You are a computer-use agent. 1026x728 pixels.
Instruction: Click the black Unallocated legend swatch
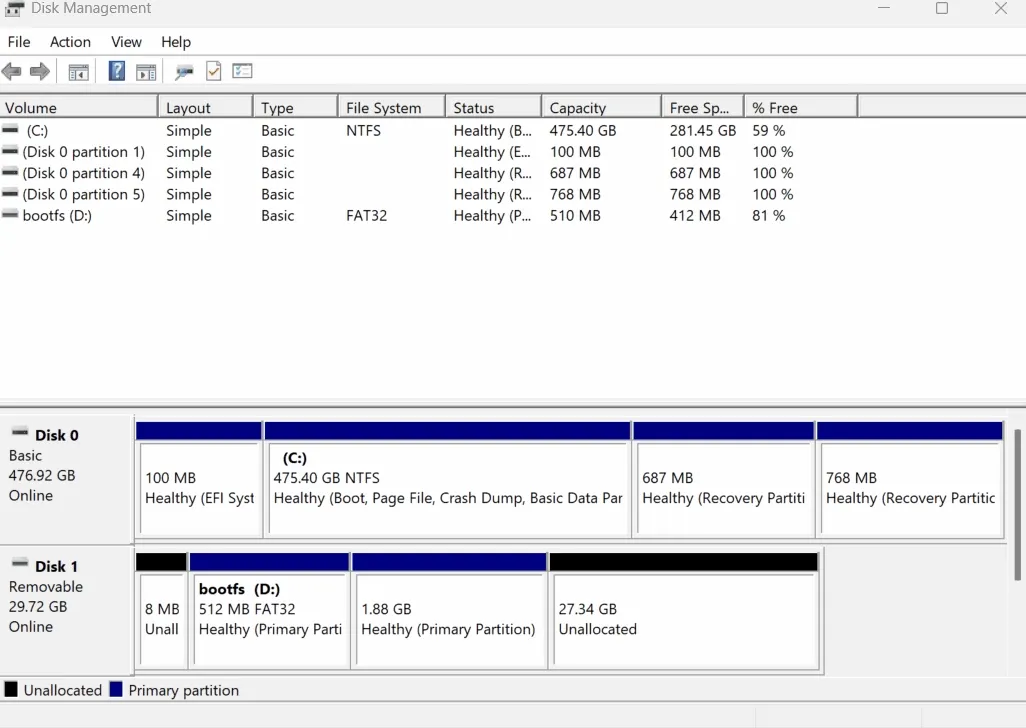(x=11, y=689)
